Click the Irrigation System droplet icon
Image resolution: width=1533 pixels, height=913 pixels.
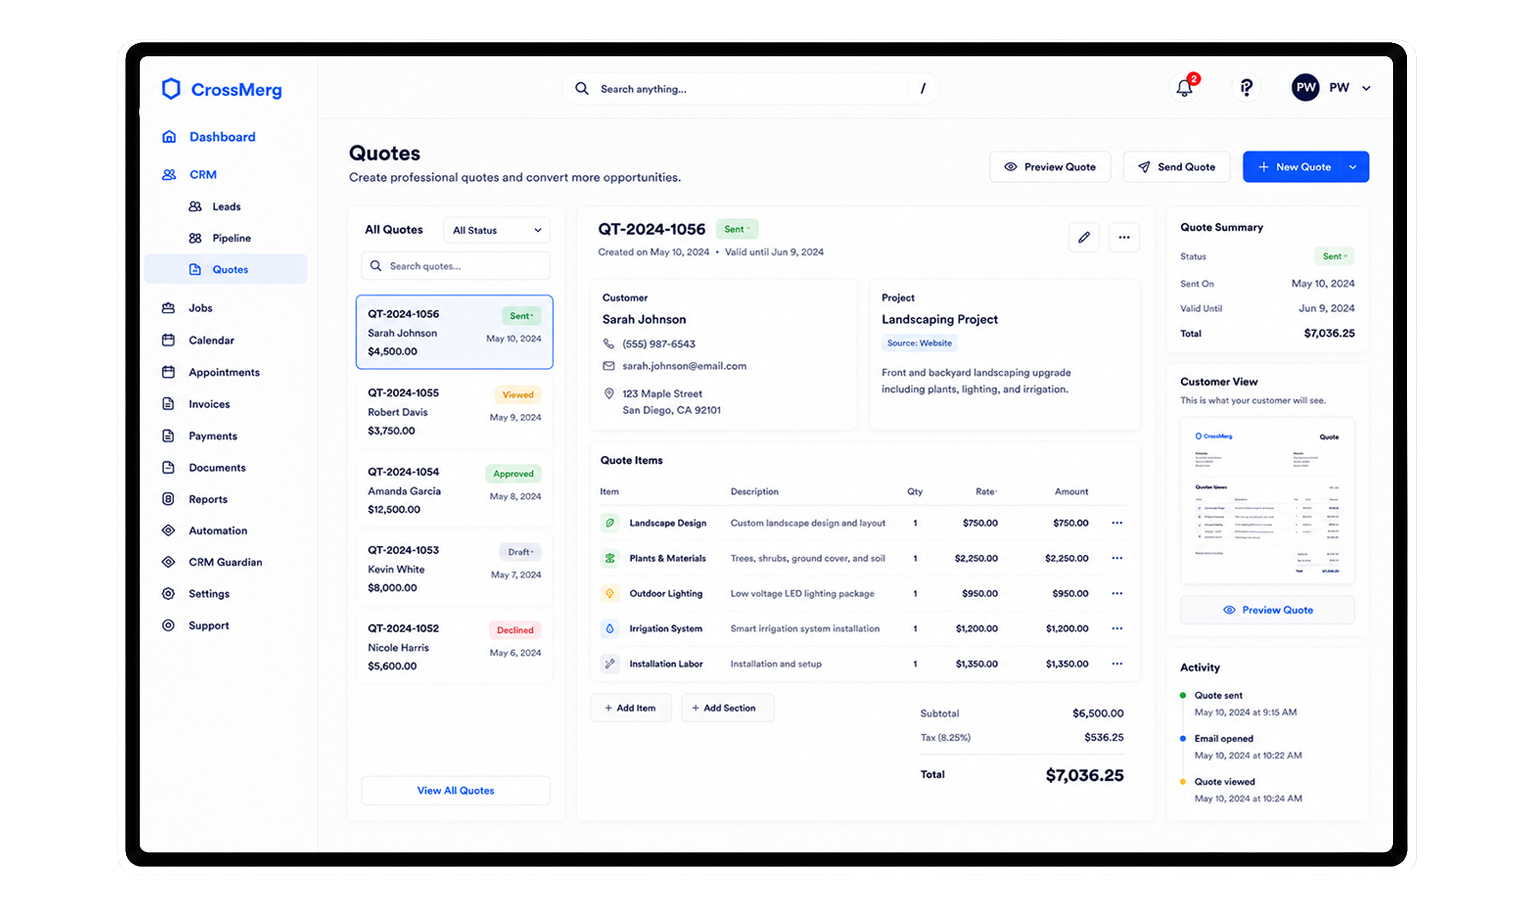point(610,628)
